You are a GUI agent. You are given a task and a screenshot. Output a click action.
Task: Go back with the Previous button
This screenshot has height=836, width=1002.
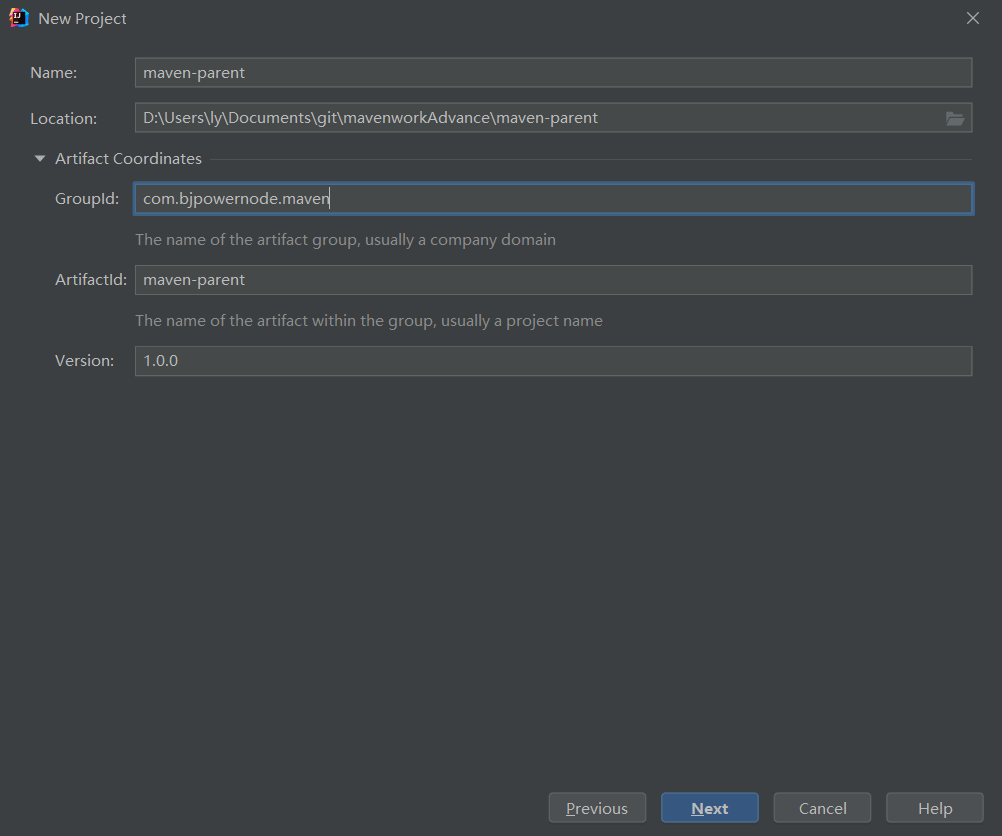tap(597, 809)
